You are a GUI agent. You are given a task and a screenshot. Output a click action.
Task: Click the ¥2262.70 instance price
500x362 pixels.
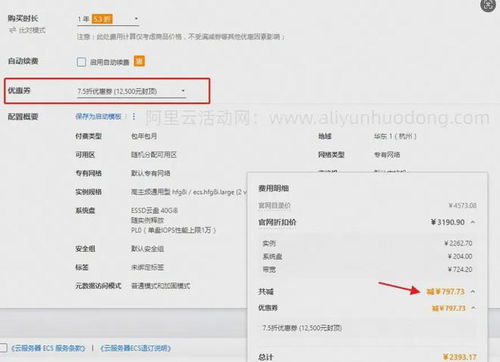tap(458, 243)
